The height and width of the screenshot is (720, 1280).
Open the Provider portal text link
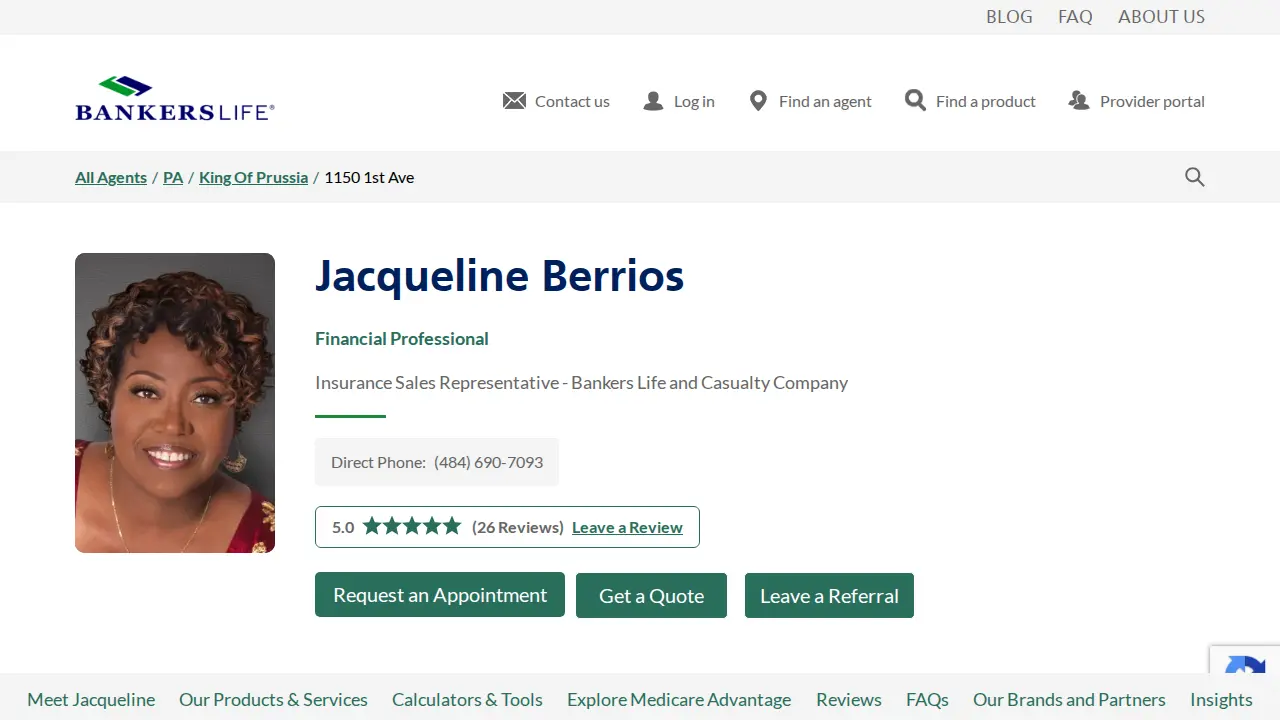pyautogui.click(x=1152, y=101)
